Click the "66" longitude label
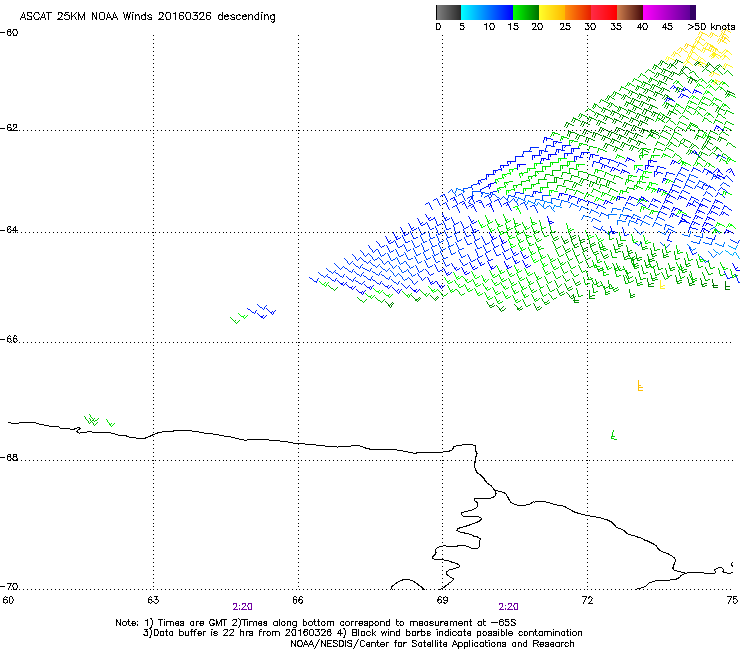The image size is (740, 650). pyautogui.click(x=298, y=600)
